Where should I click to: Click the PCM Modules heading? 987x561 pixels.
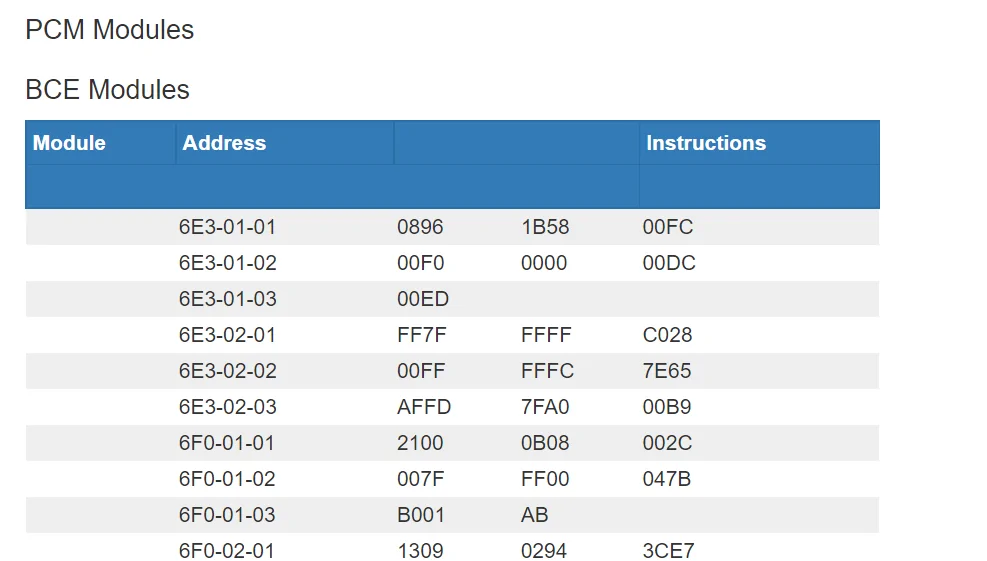coord(109,30)
